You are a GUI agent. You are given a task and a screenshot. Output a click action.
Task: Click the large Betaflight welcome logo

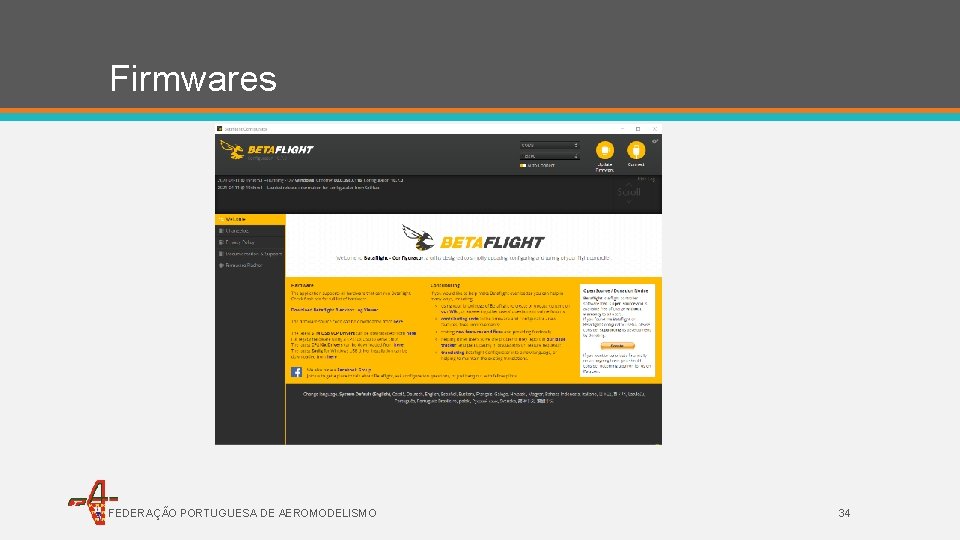click(473, 238)
